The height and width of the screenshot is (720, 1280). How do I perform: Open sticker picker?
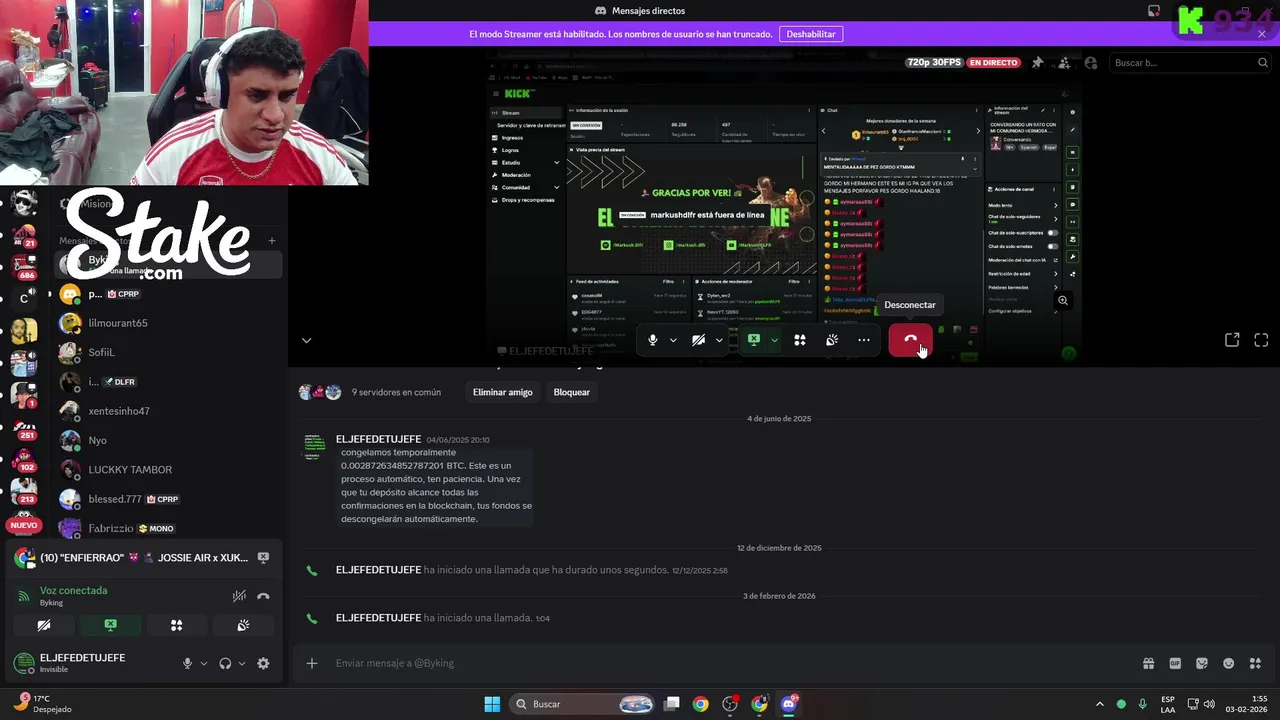(x=1202, y=663)
